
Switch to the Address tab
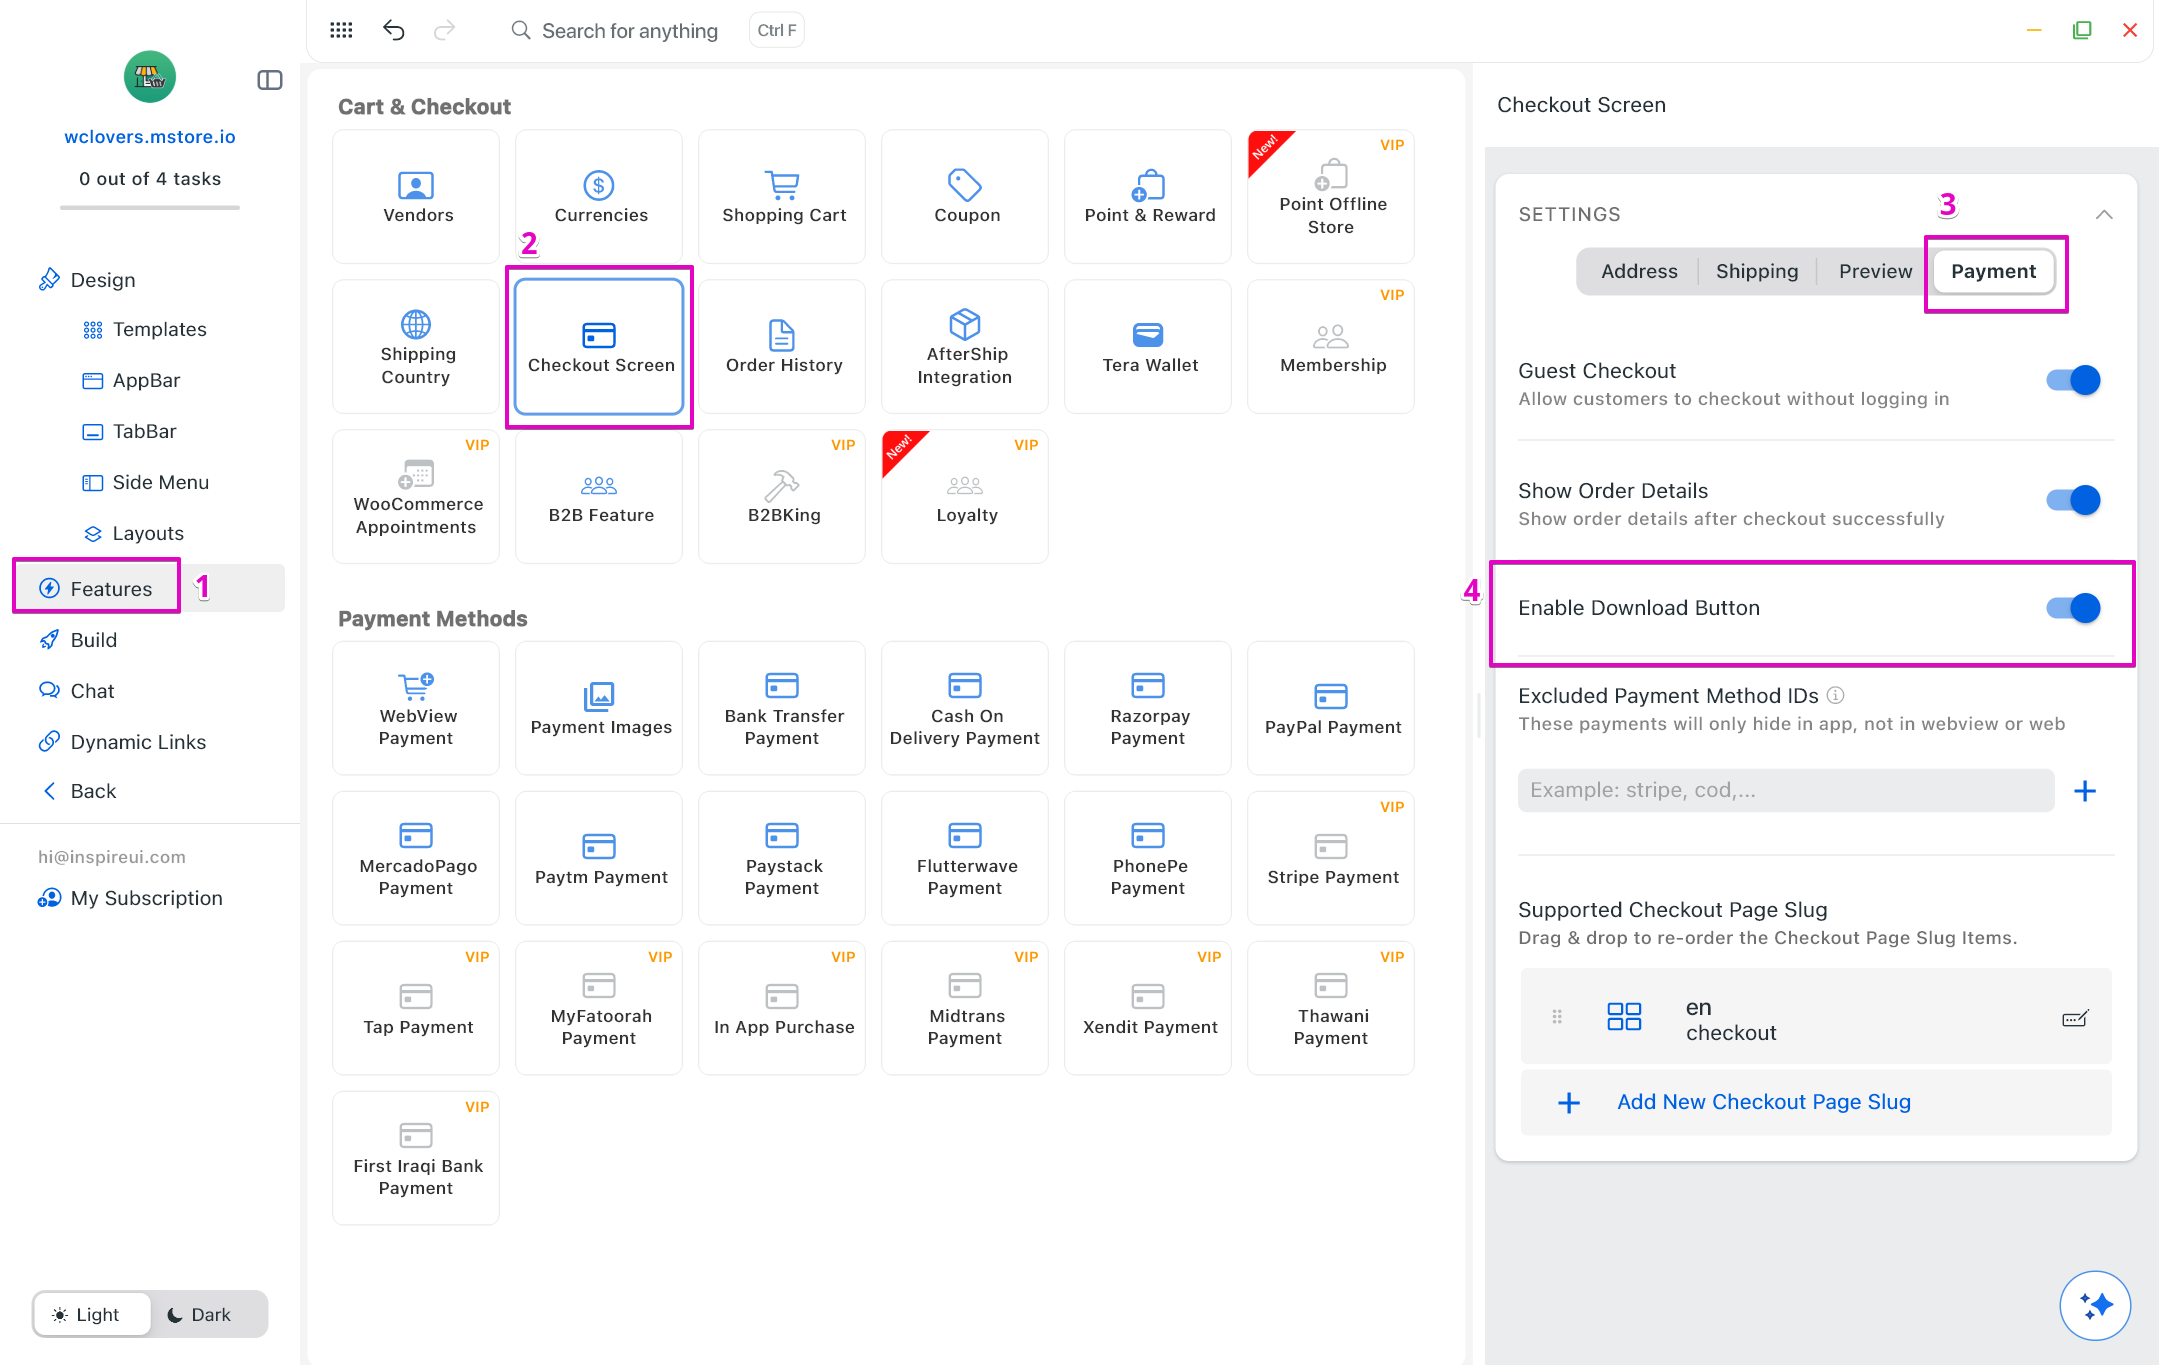point(1639,271)
